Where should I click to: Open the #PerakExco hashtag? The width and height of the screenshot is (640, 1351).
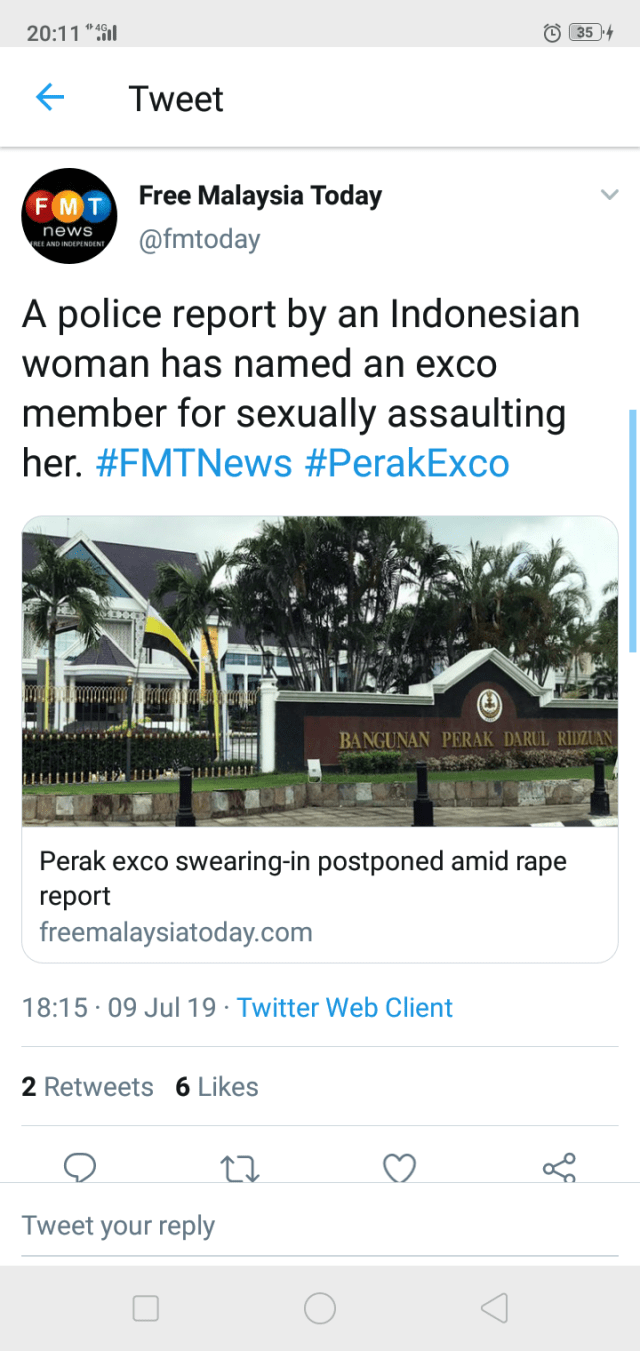point(406,463)
